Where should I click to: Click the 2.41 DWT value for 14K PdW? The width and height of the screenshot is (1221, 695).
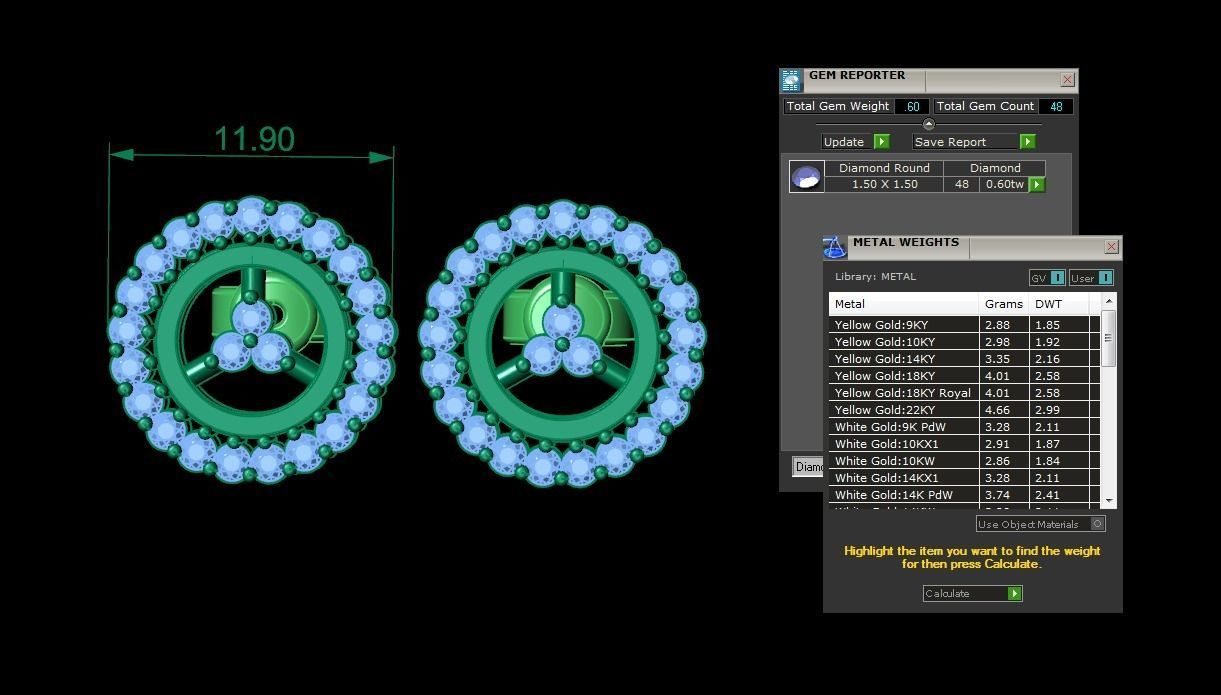(1047, 495)
